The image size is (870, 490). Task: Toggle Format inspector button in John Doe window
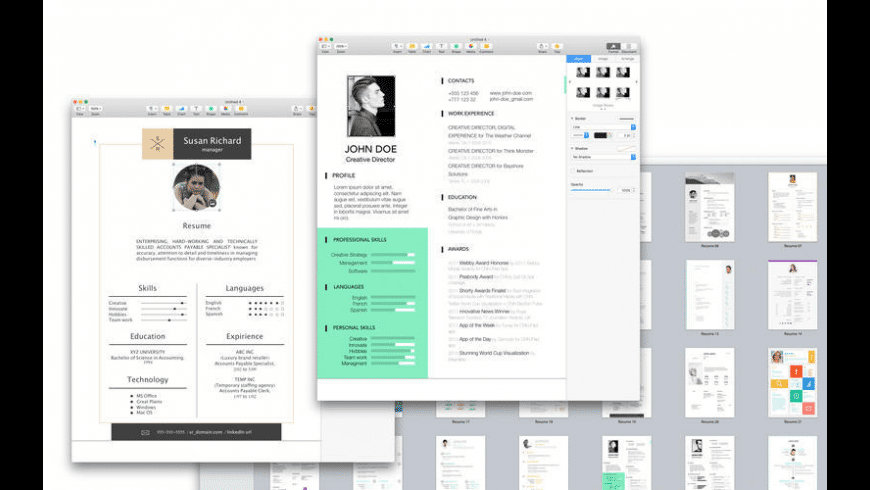click(x=614, y=47)
